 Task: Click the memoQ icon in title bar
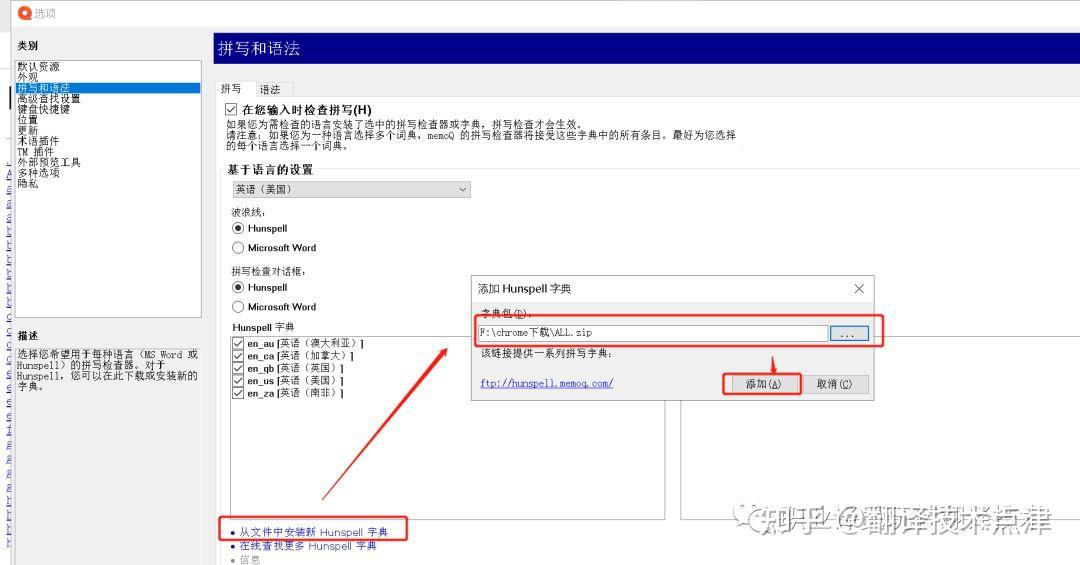point(24,13)
